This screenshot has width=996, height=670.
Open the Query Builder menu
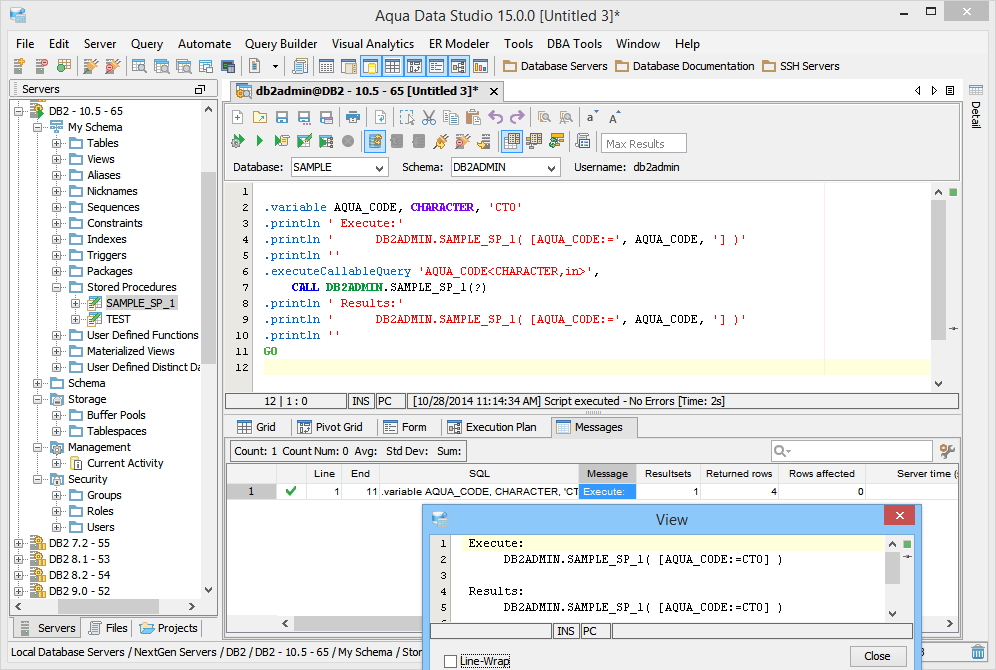pos(281,44)
